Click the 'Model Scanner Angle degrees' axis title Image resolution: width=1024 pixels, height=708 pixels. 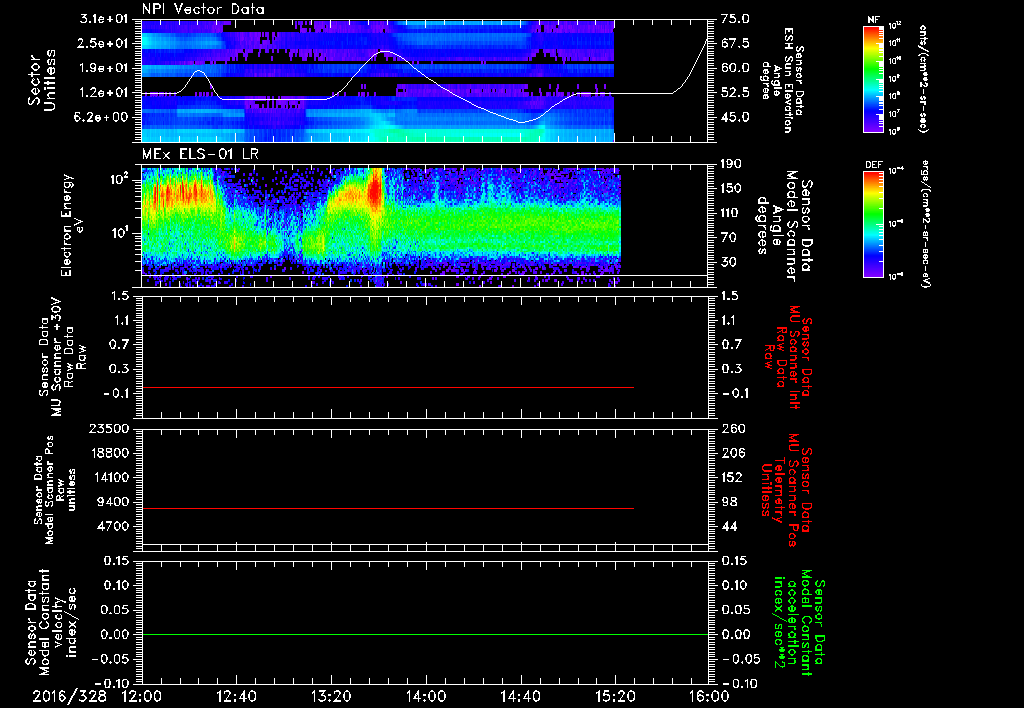[784, 225]
